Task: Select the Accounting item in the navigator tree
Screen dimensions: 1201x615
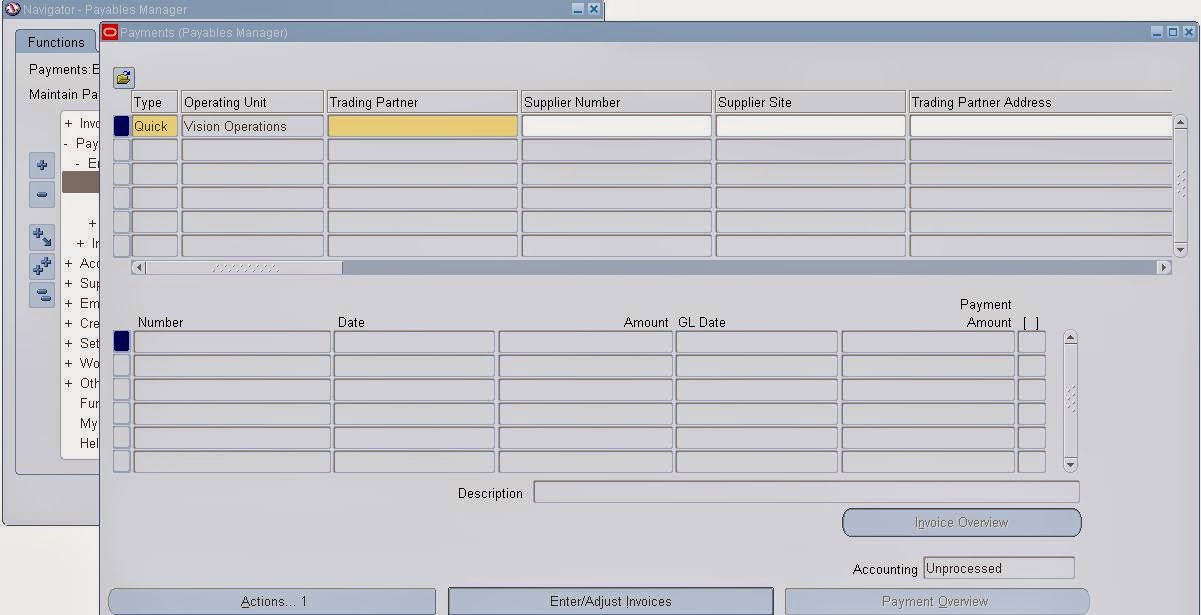Action: tap(88, 263)
